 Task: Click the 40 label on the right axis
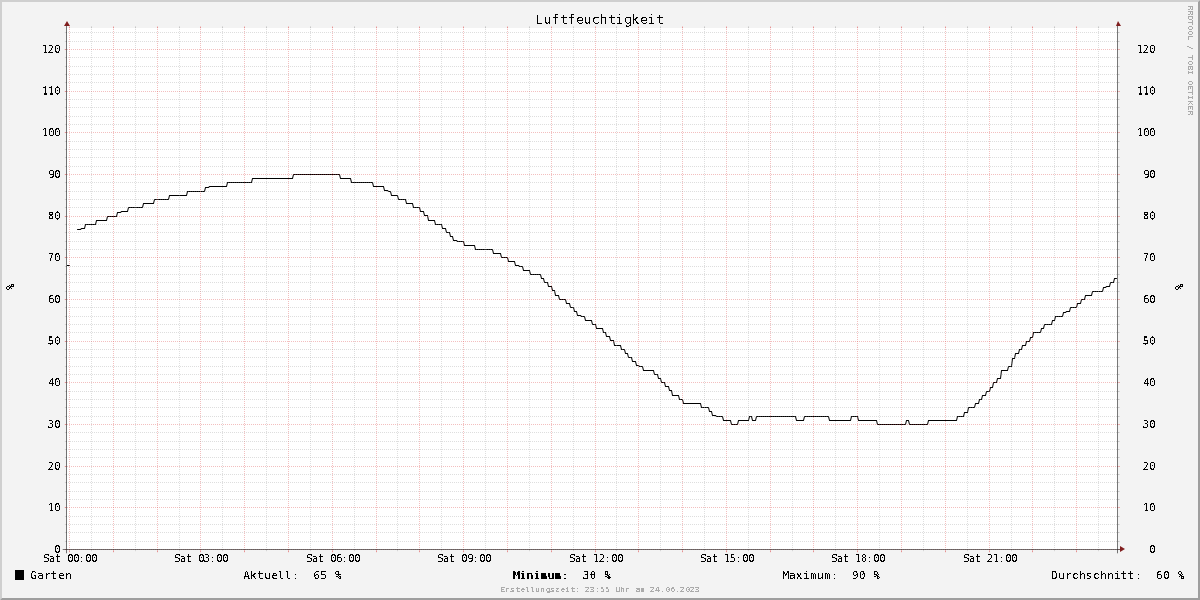click(1150, 382)
